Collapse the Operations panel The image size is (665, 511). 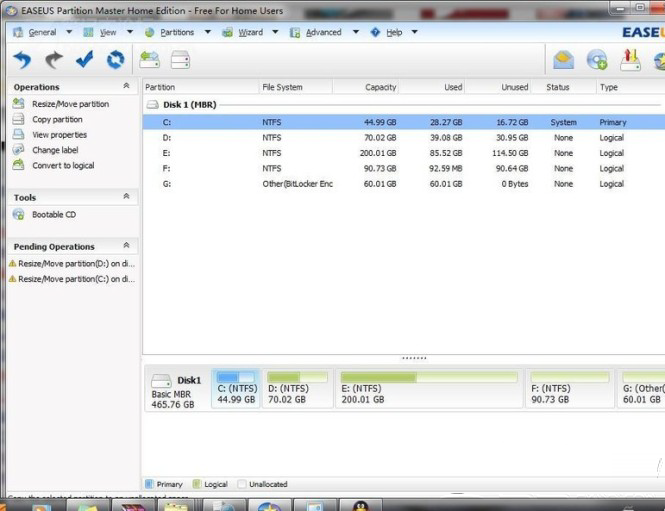point(126,87)
